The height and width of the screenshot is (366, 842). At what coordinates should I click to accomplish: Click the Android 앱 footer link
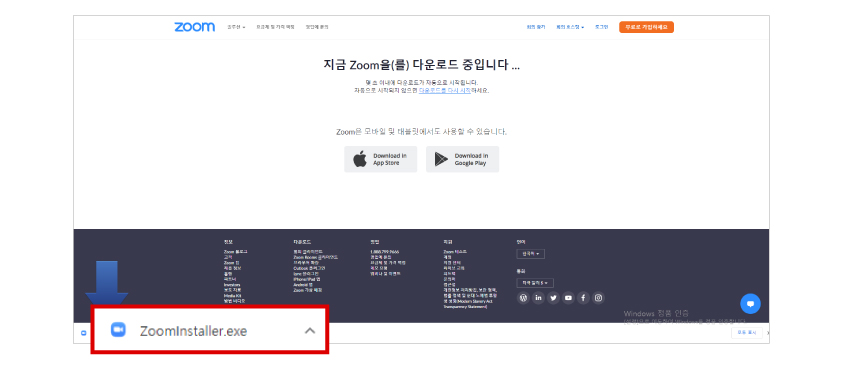coord(303,285)
